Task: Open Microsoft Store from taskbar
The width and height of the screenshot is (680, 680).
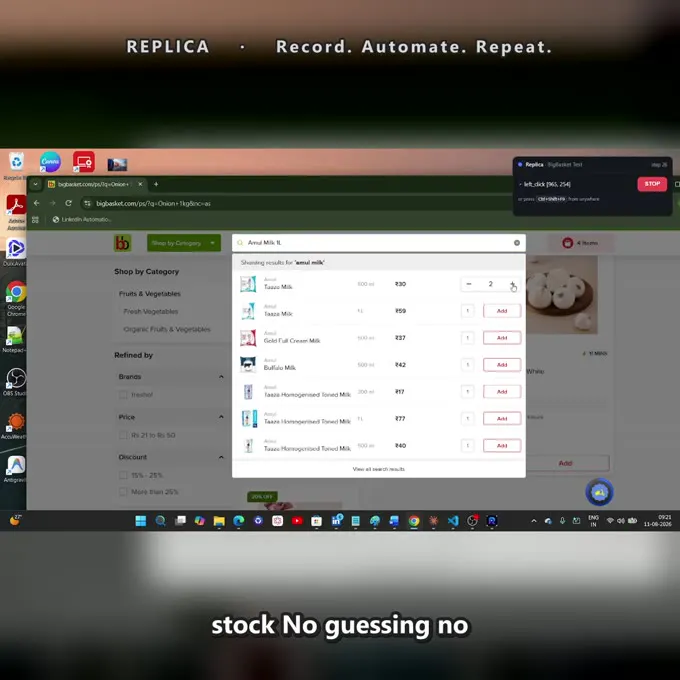Action: click(317, 521)
